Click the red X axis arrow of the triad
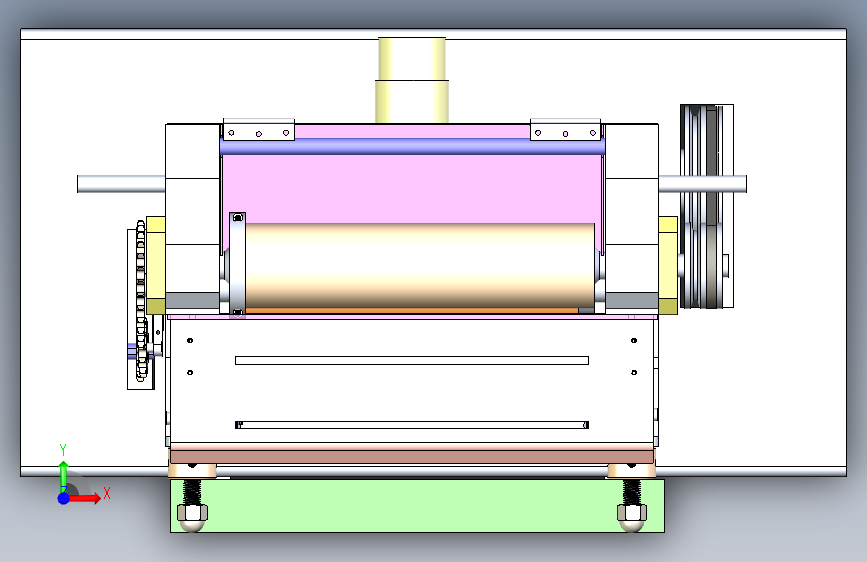 coord(85,498)
